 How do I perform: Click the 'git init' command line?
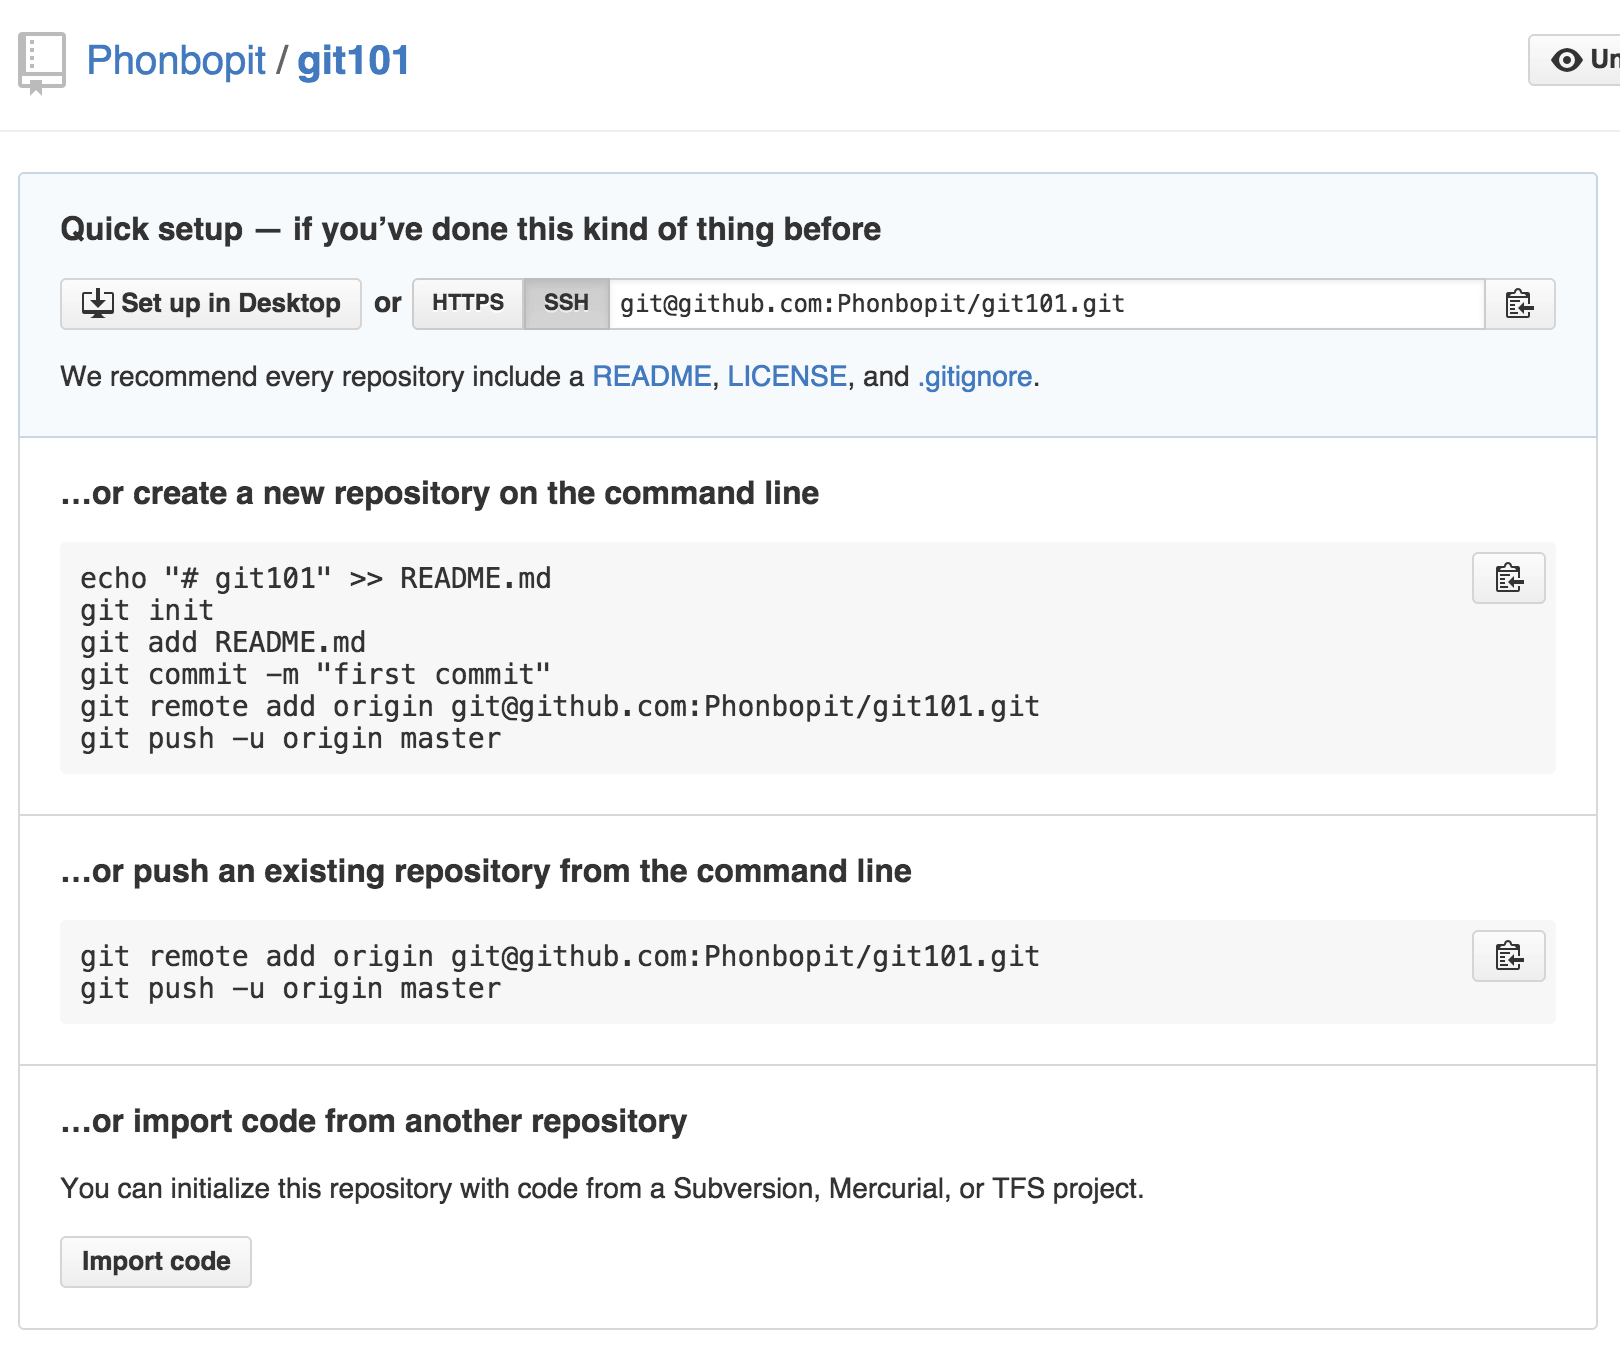click(x=147, y=611)
